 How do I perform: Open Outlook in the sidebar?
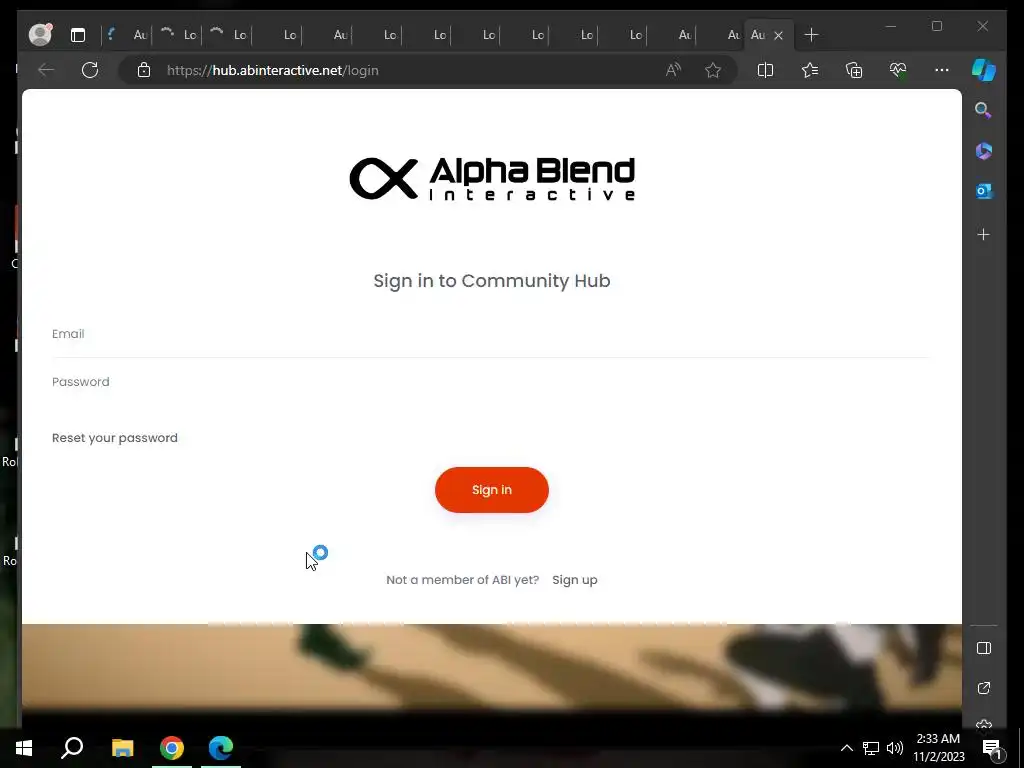[x=984, y=191]
